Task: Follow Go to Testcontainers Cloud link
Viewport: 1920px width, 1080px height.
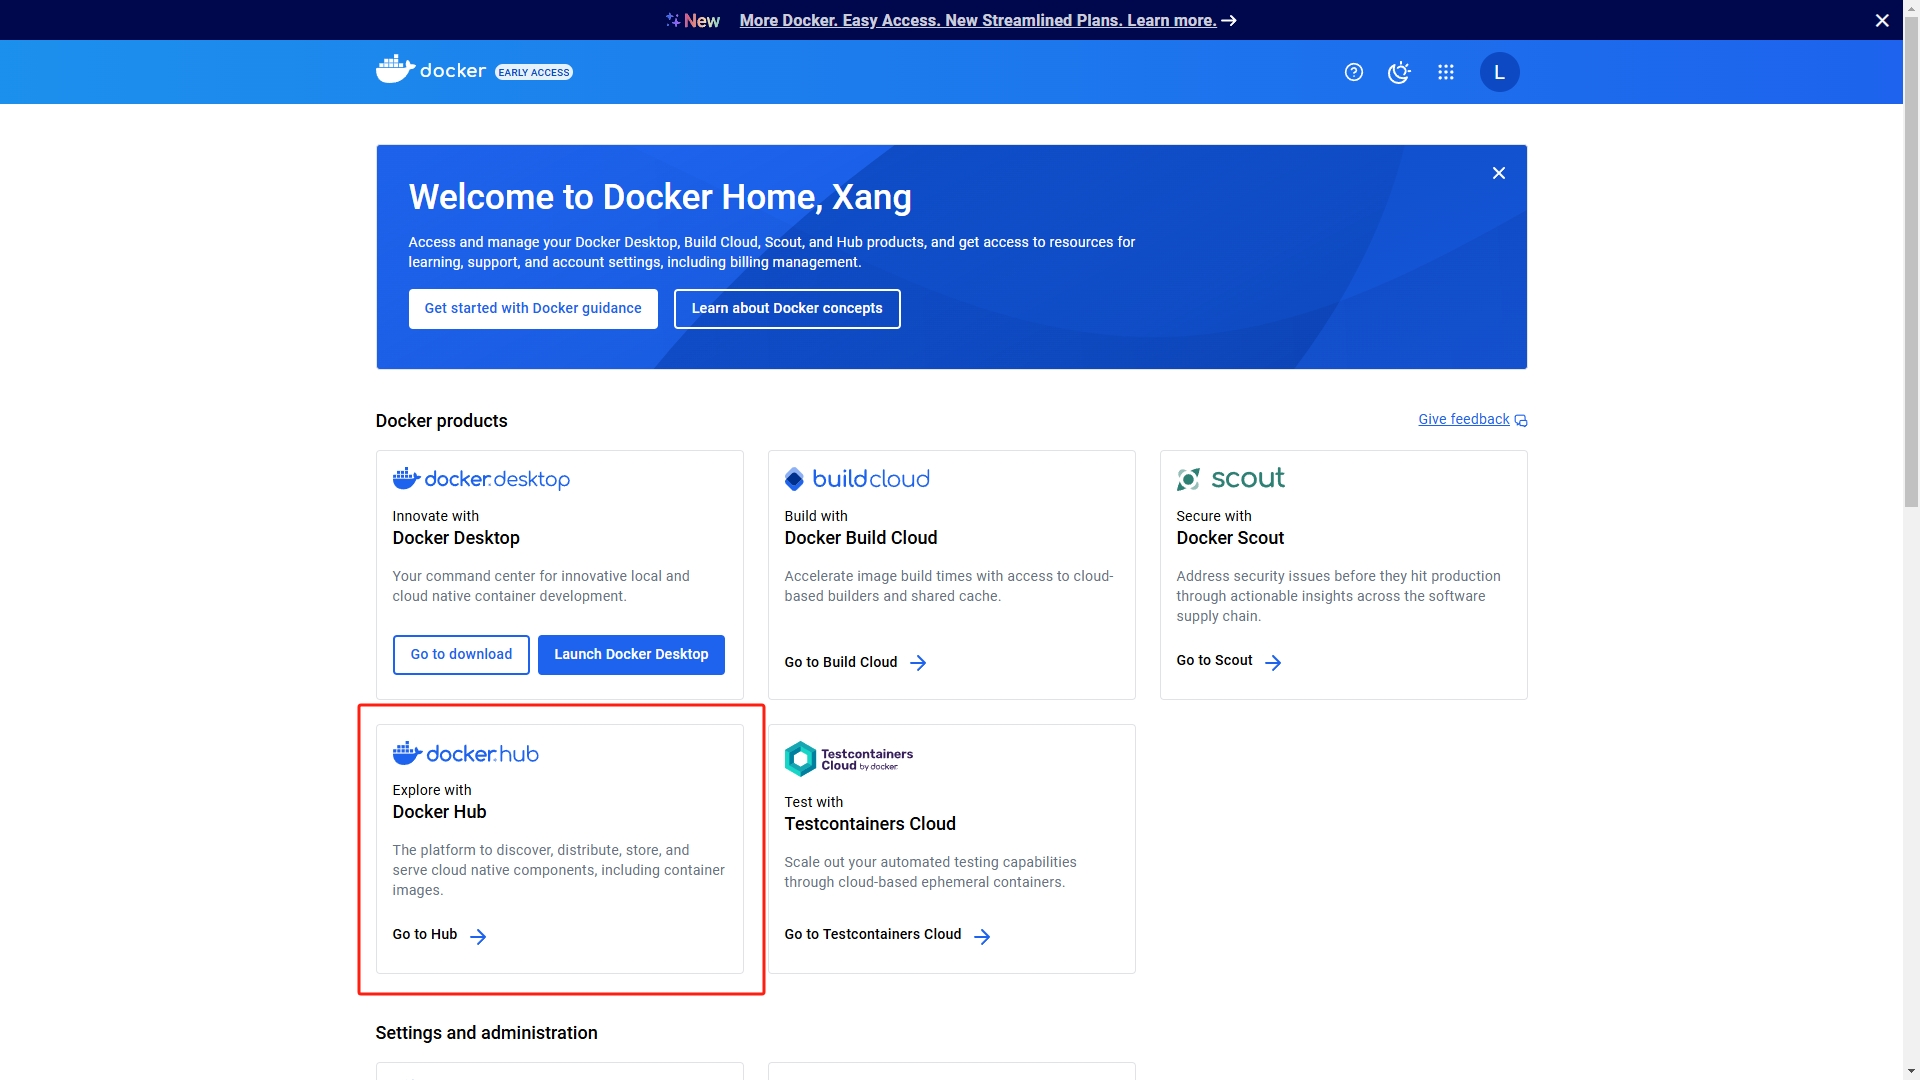Action: 873,935
